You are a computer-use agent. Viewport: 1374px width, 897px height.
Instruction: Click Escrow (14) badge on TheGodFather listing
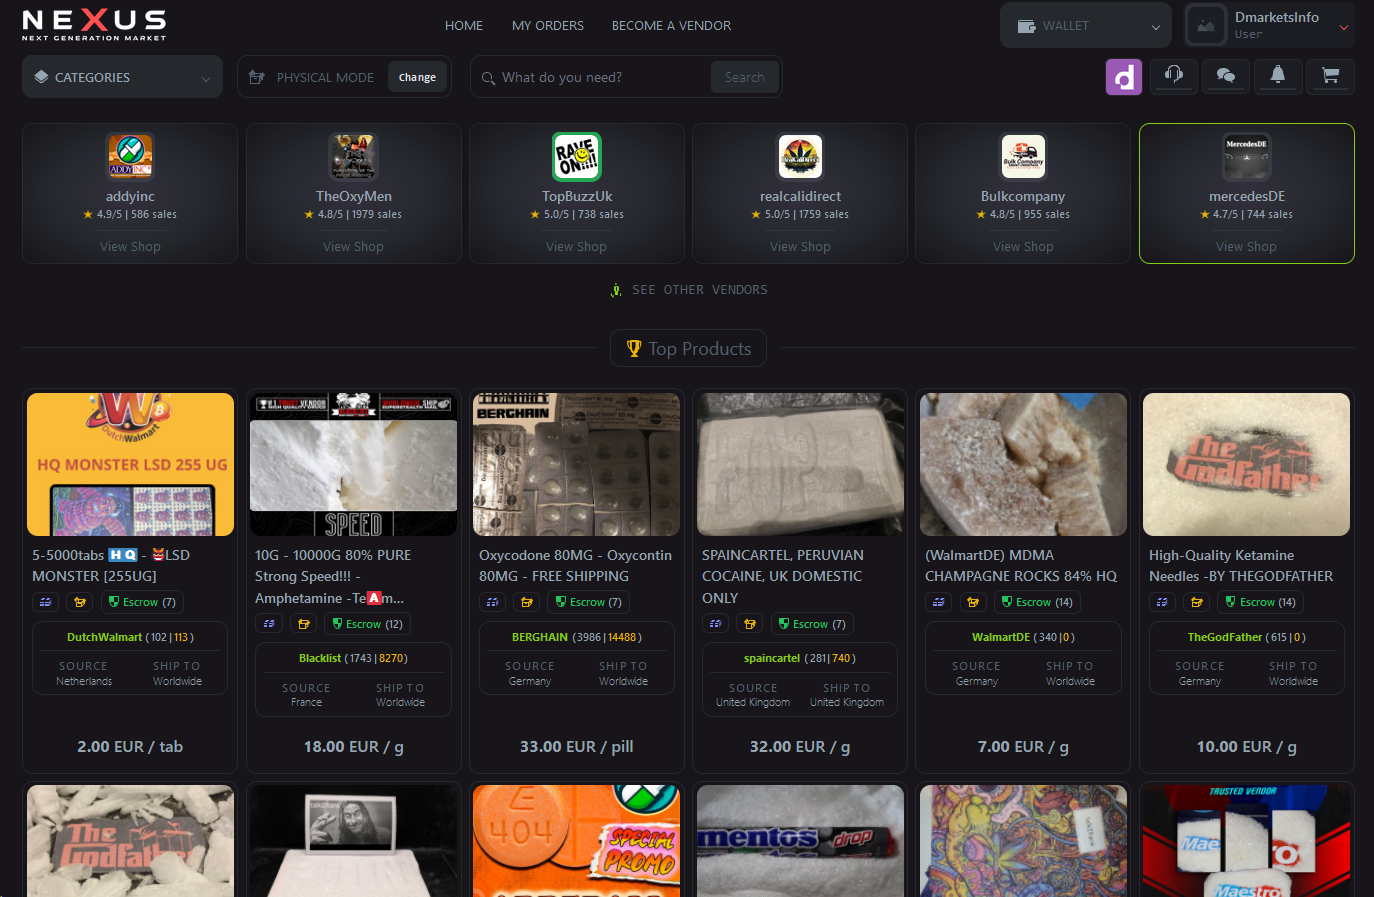click(x=1260, y=602)
